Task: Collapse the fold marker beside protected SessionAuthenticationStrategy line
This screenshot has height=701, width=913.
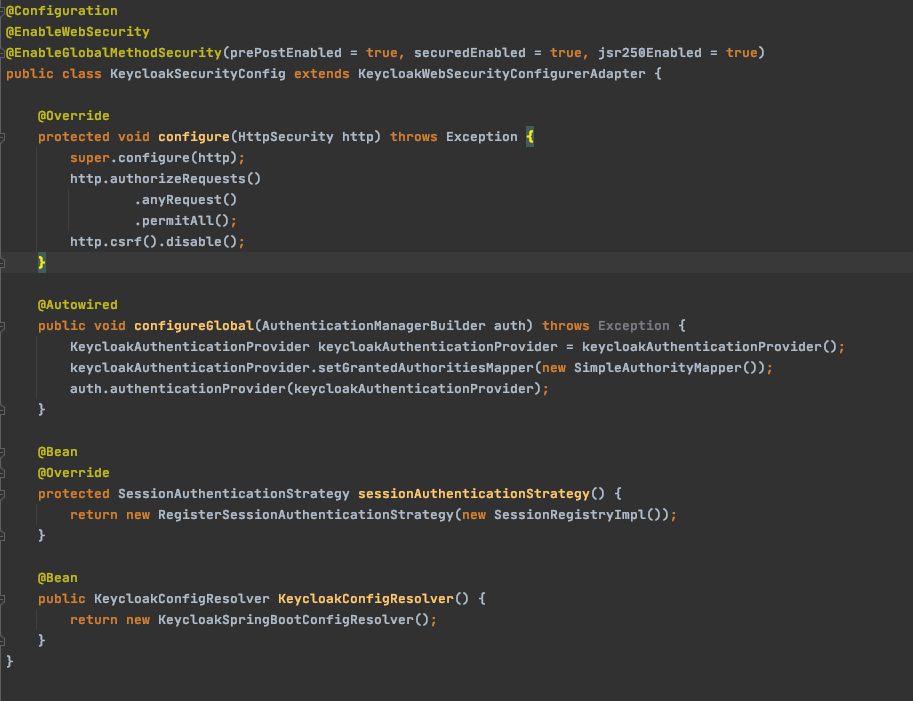Action: tap(2, 494)
